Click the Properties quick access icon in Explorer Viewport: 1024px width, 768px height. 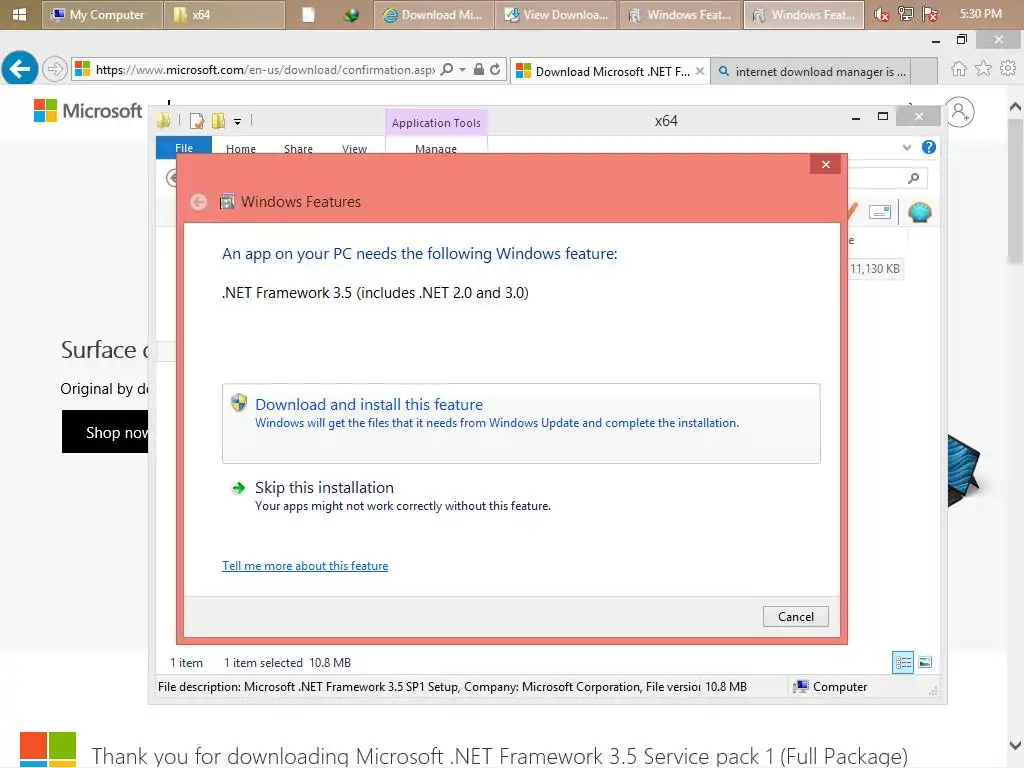(x=197, y=121)
